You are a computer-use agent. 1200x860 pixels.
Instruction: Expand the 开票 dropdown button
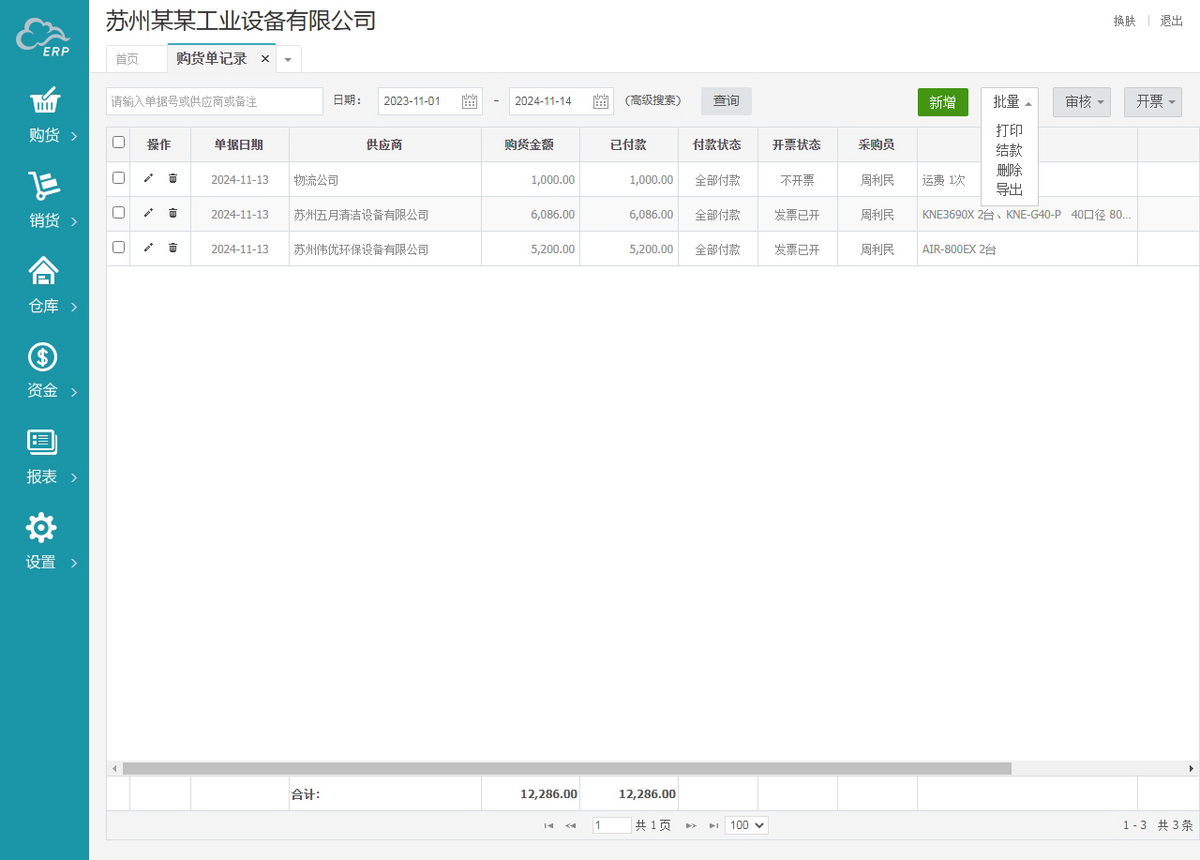(1153, 102)
